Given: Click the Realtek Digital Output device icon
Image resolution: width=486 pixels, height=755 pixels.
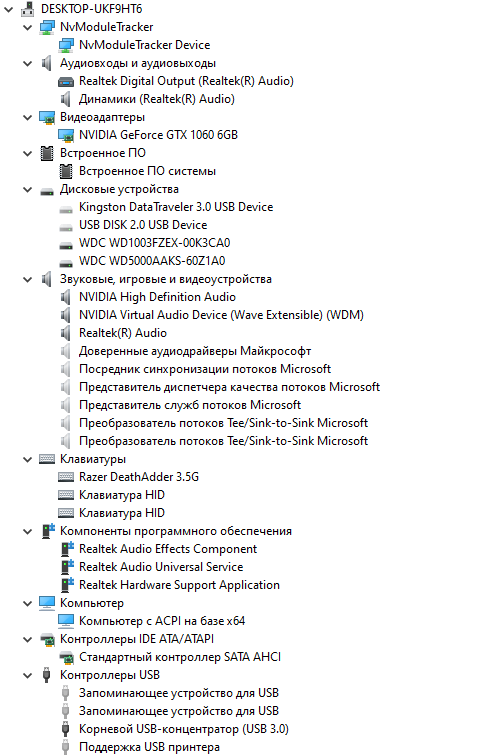Looking at the screenshot, I should [66, 81].
